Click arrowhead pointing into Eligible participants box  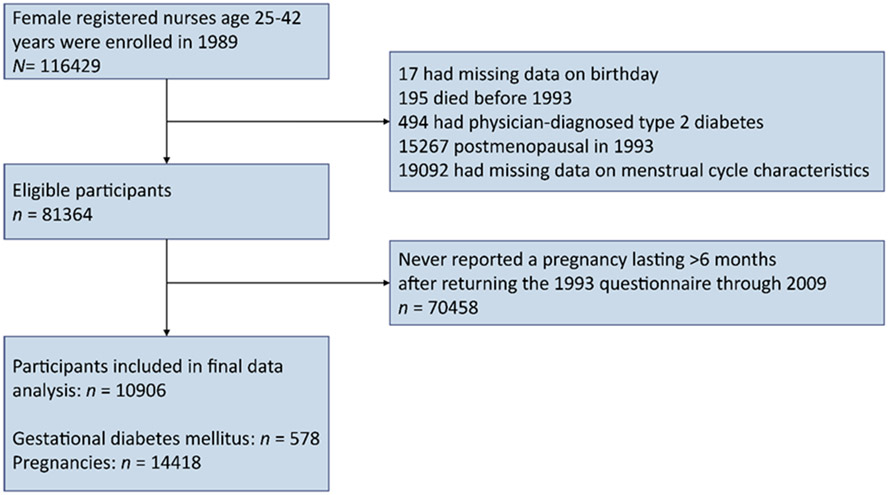[x=164, y=156]
